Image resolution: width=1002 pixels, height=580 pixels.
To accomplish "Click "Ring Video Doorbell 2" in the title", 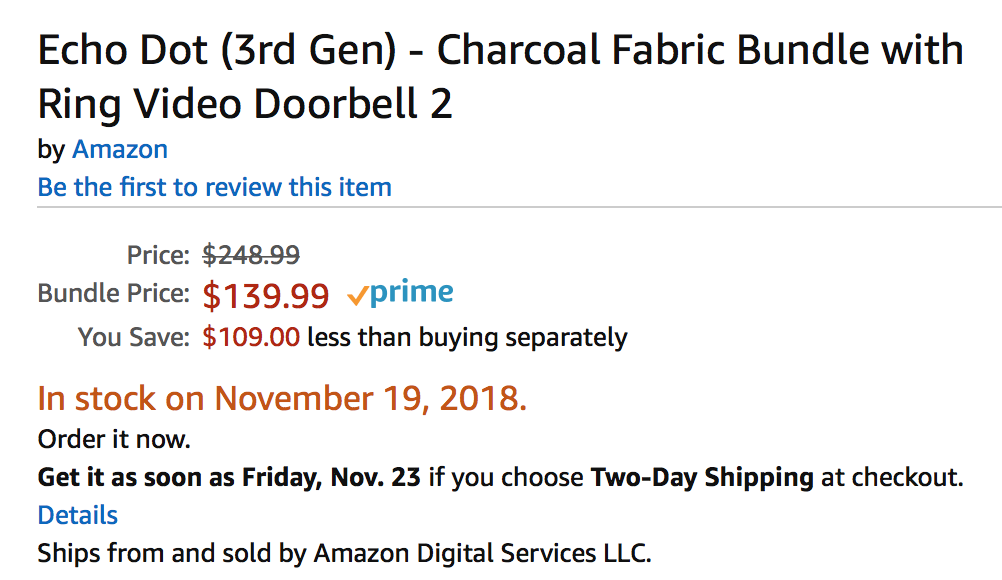I will click(x=245, y=104).
